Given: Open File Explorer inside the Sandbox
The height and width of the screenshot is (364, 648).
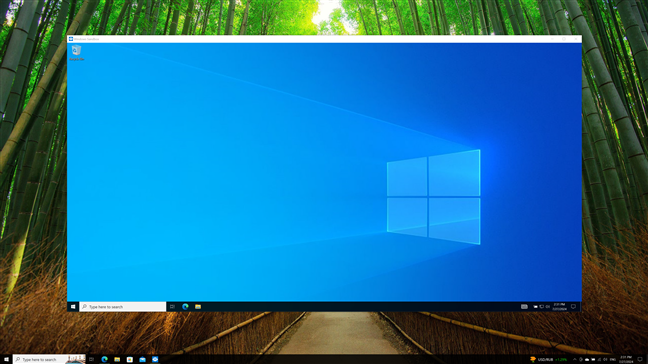Looking at the screenshot, I should tap(198, 307).
